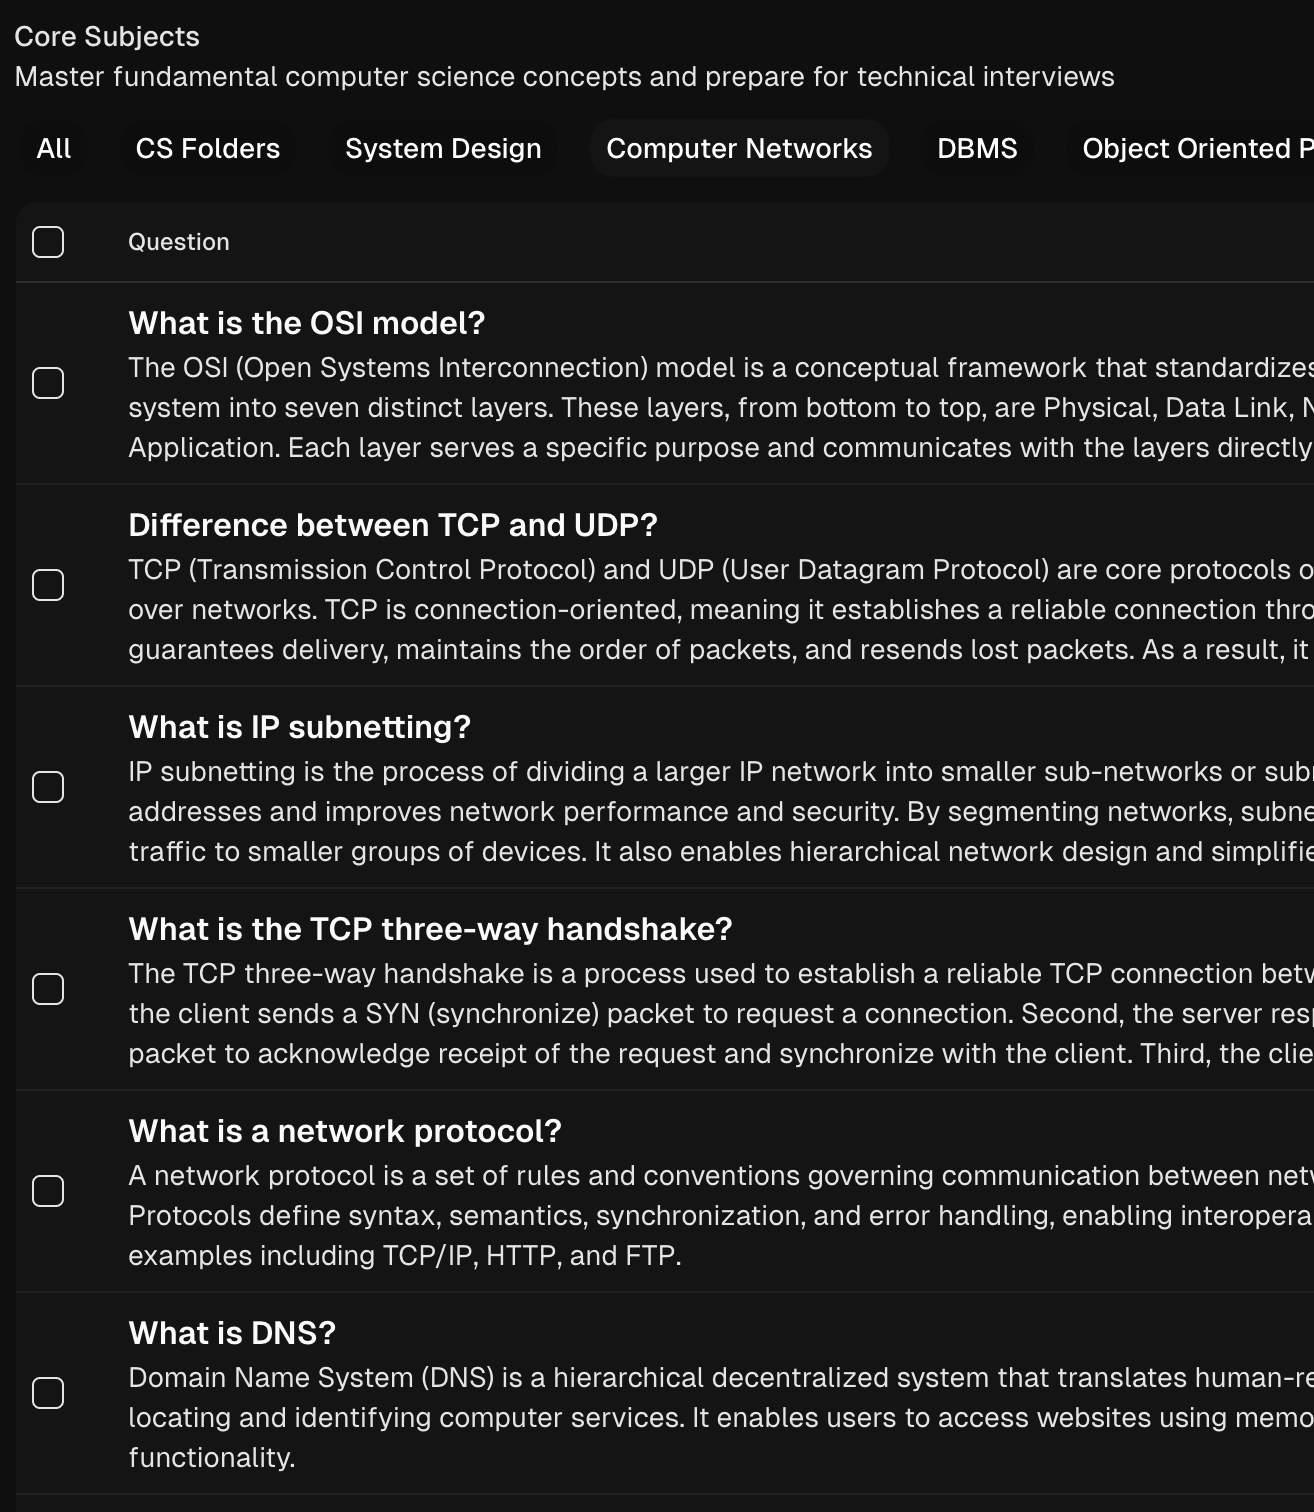
Task: Tick the TCP three-way handshake checkbox
Action: click(x=48, y=989)
